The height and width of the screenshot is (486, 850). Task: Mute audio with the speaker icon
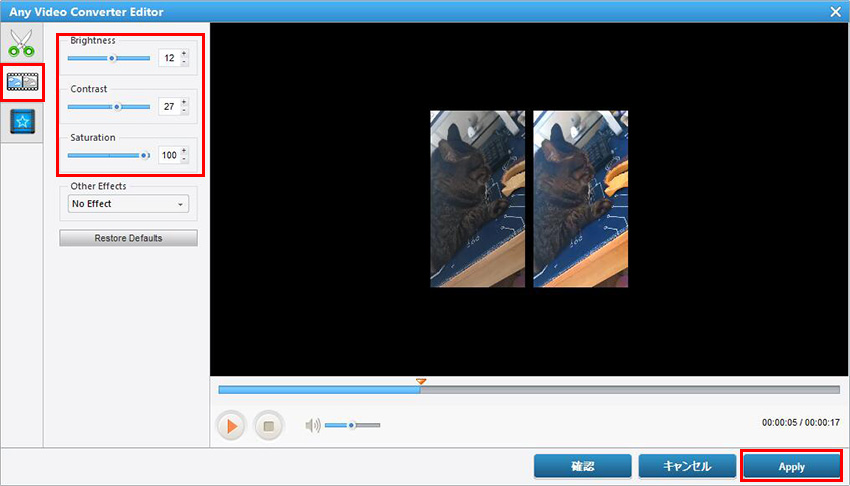click(313, 425)
